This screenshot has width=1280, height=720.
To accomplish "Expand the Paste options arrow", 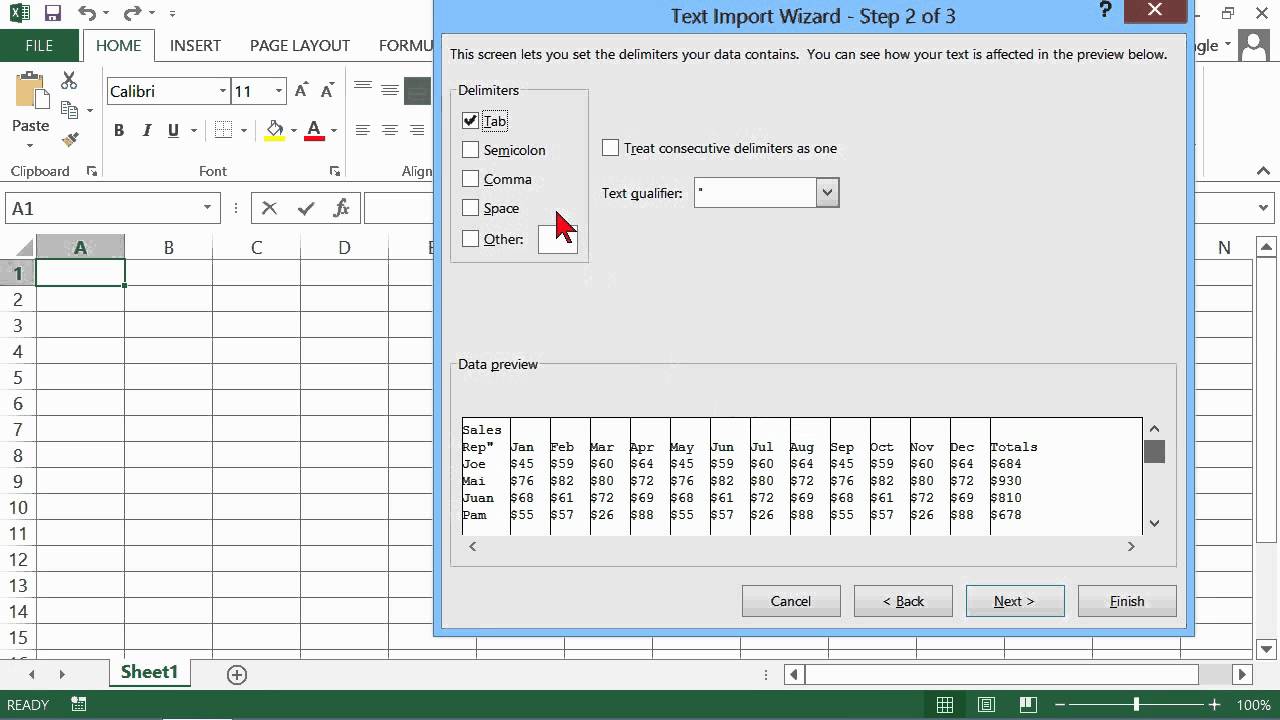I will point(30,145).
